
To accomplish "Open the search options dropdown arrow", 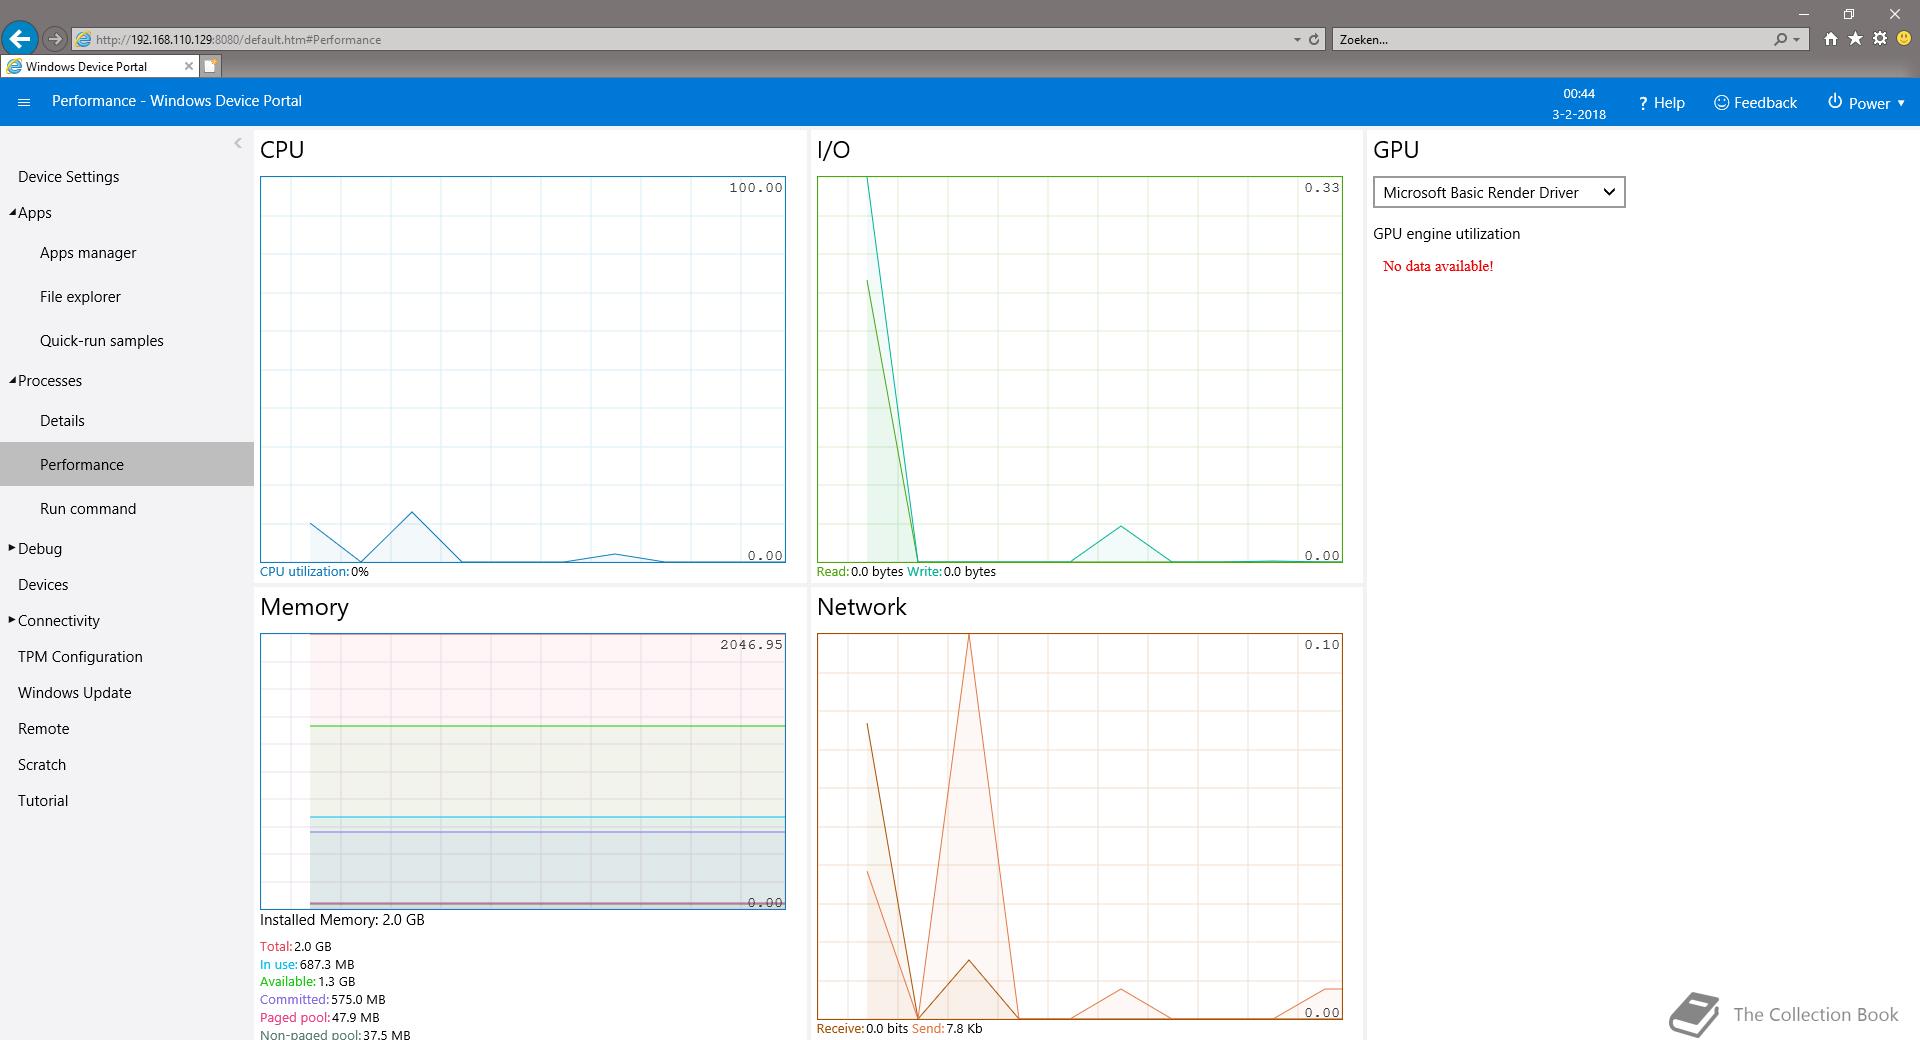I will 1796,40.
